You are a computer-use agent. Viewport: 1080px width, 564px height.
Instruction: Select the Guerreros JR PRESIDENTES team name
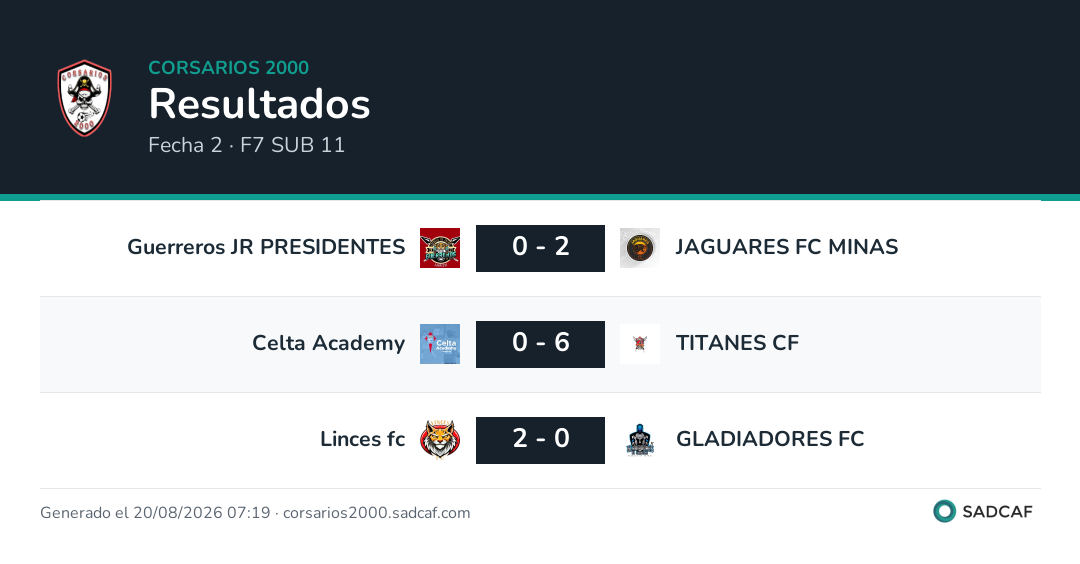tap(267, 247)
